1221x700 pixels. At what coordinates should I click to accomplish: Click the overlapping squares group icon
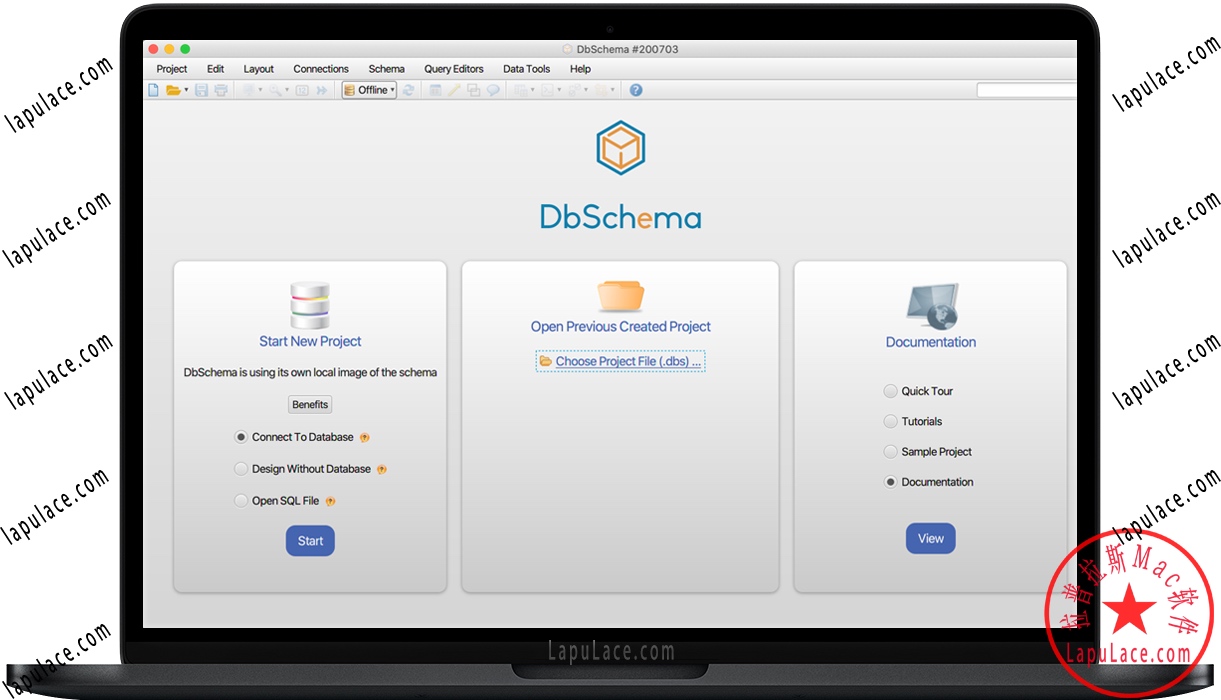[x=473, y=90]
